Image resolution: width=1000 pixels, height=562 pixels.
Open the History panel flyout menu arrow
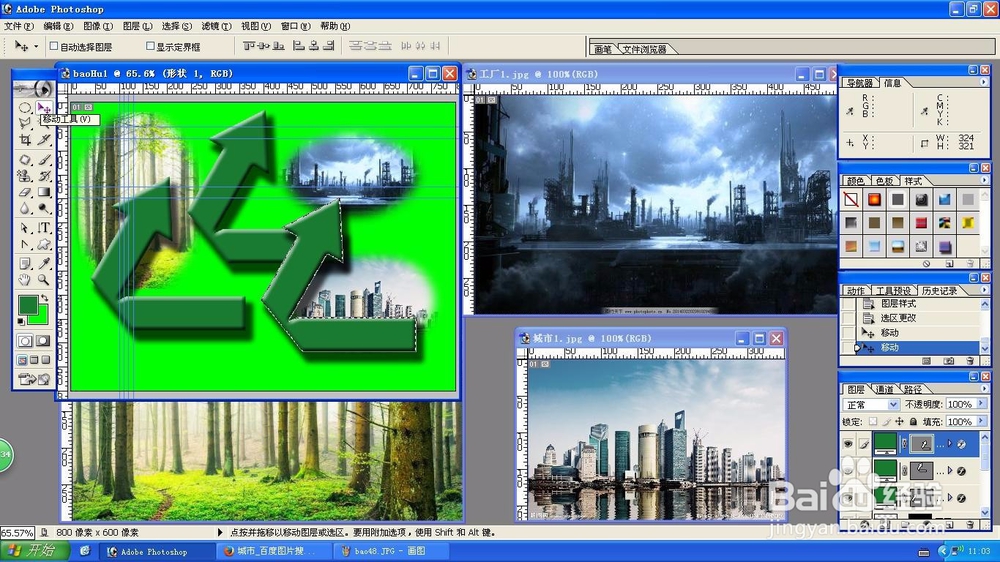pyautogui.click(x=983, y=290)
